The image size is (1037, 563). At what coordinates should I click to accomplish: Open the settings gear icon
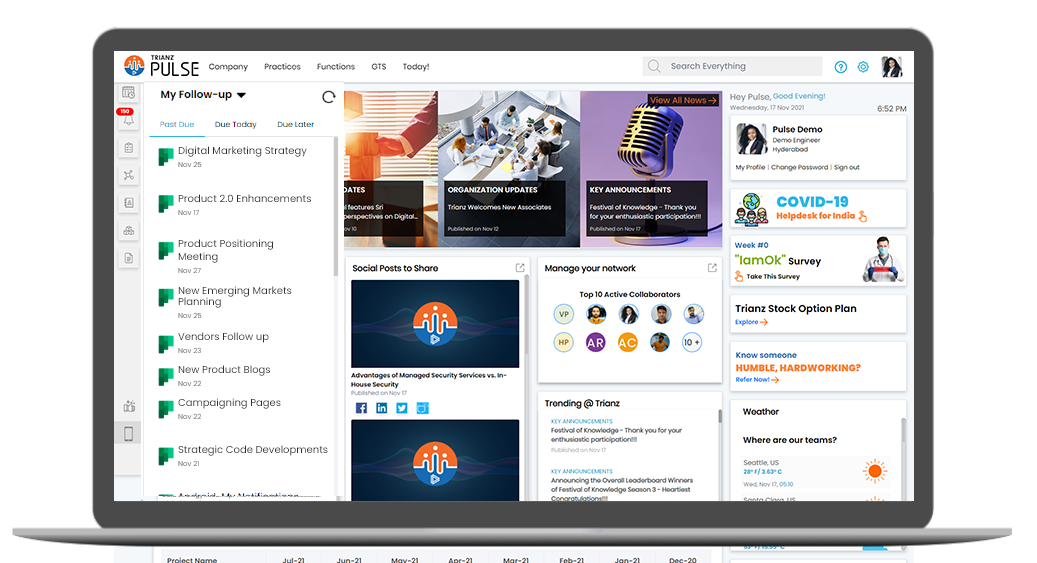pyautogui.click(x=863, y=67)
